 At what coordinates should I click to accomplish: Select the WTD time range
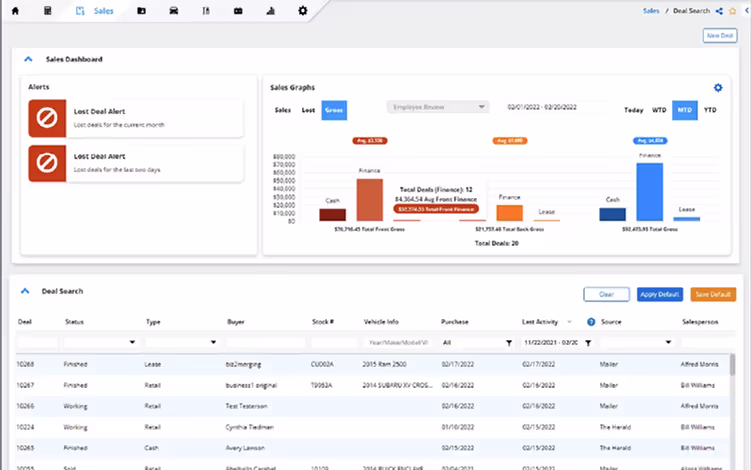[659, 110]
